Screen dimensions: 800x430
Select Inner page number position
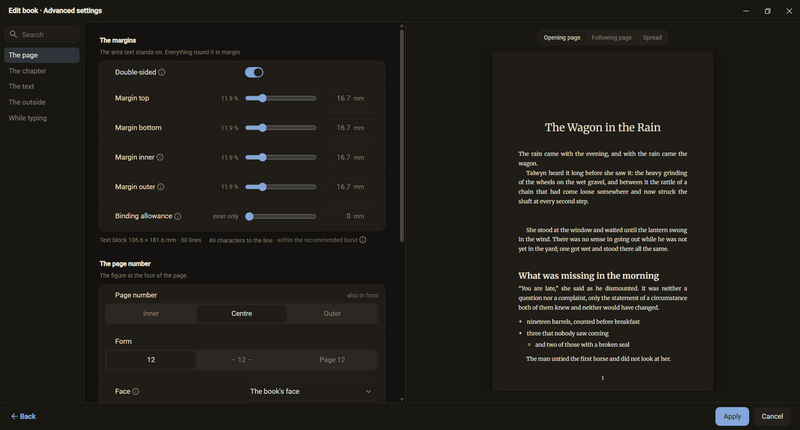point(151,314)
